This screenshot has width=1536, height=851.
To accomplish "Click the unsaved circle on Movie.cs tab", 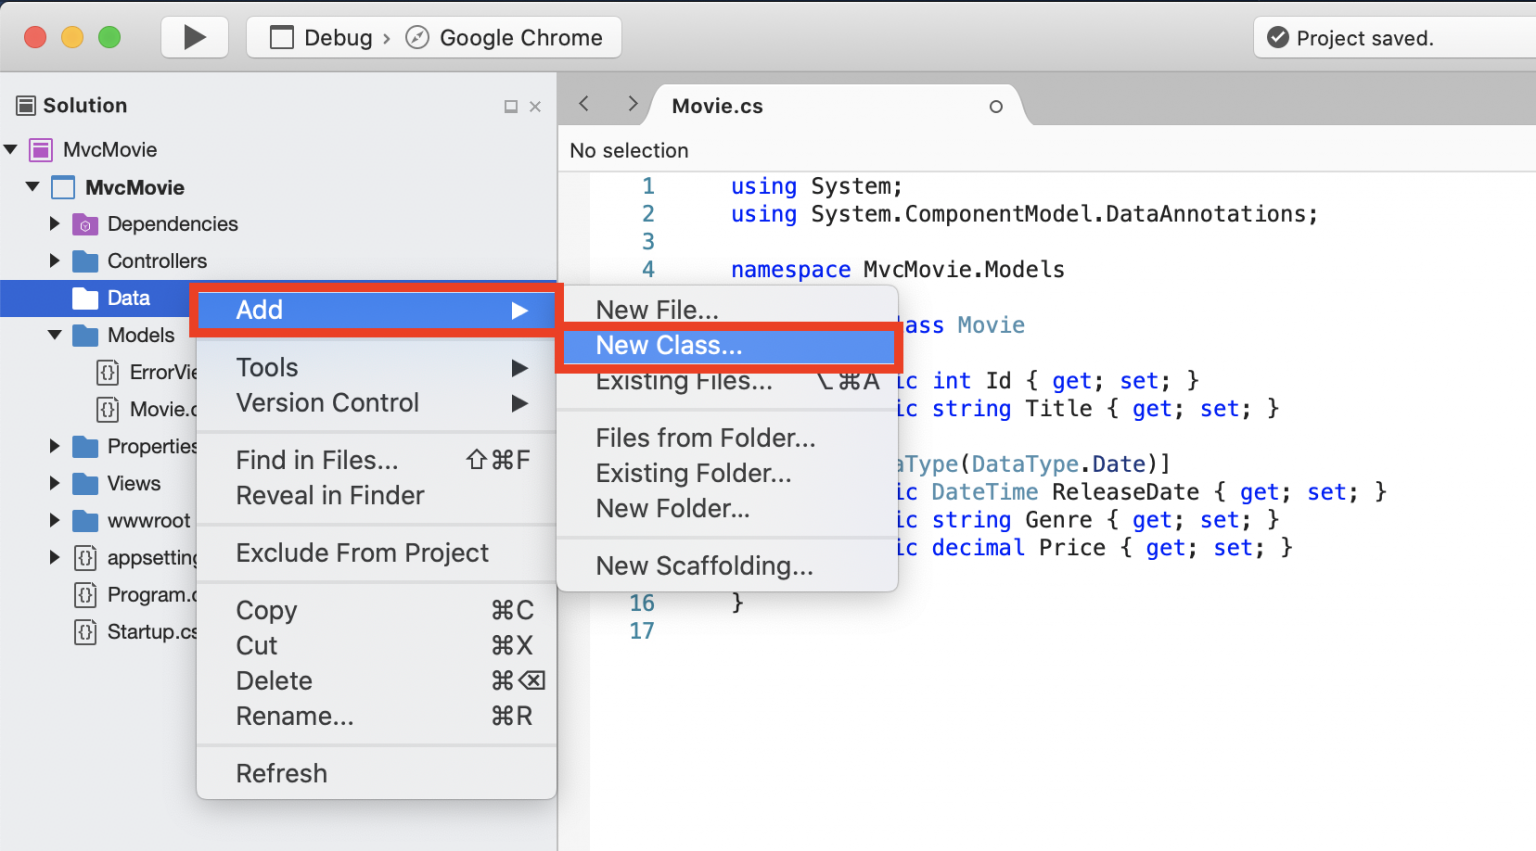I will point(996,105).
